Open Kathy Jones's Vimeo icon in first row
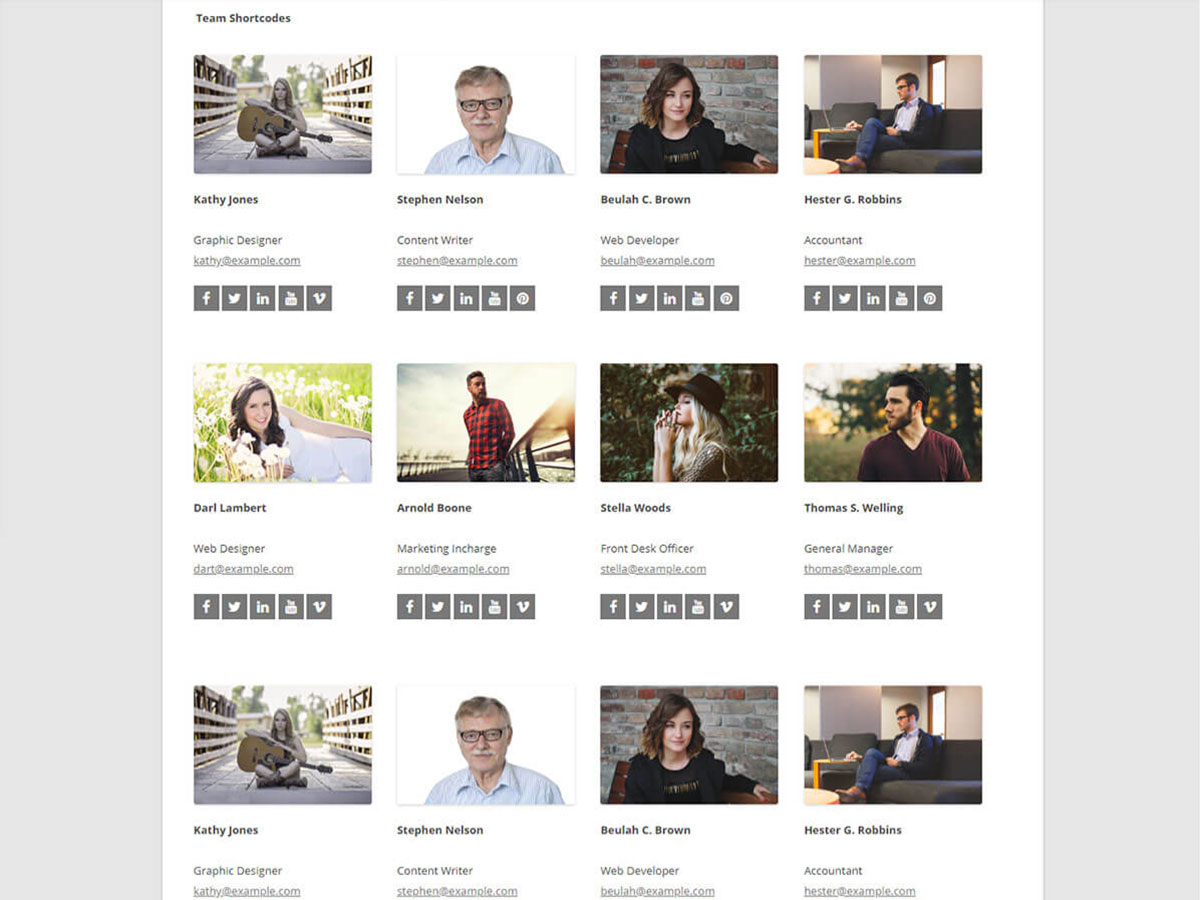The image size is (1200, 900). pyautogui.click(x=319, y=298)
